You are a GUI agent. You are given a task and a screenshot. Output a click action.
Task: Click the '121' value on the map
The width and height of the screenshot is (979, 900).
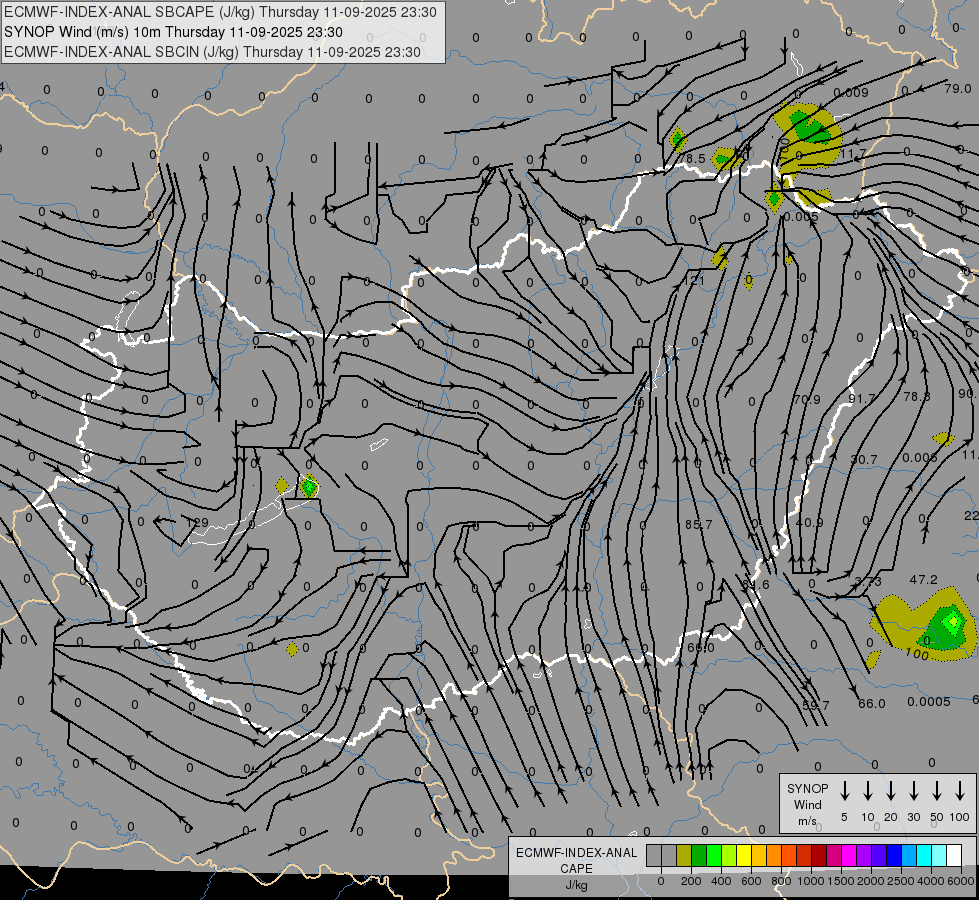694,281
